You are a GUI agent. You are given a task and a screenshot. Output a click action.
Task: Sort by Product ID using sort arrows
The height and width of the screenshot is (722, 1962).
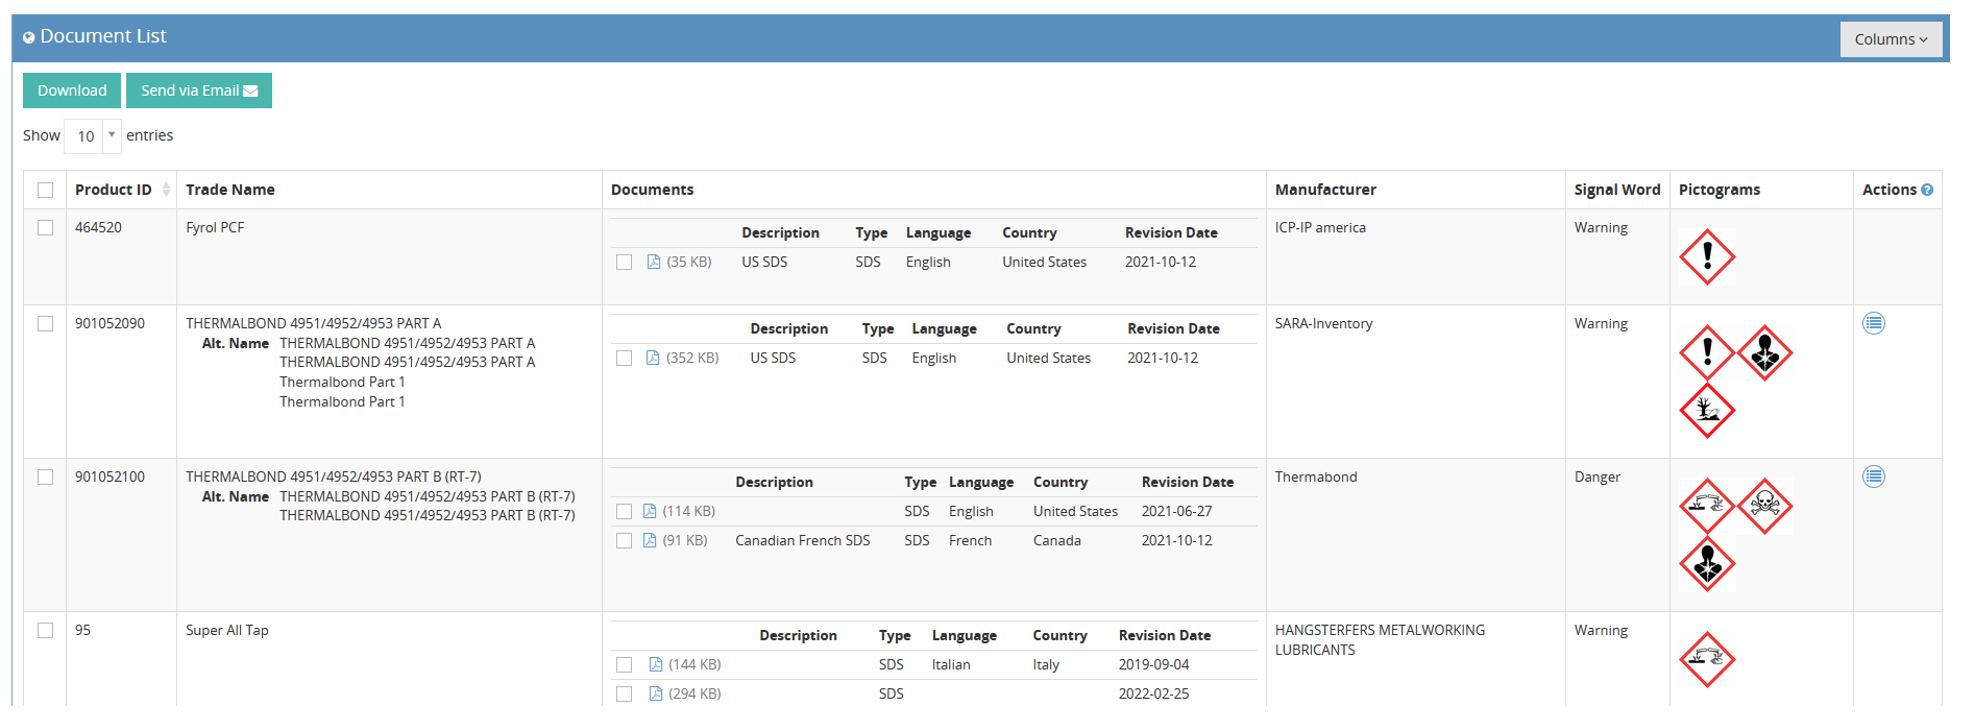[x=166, y=190]
